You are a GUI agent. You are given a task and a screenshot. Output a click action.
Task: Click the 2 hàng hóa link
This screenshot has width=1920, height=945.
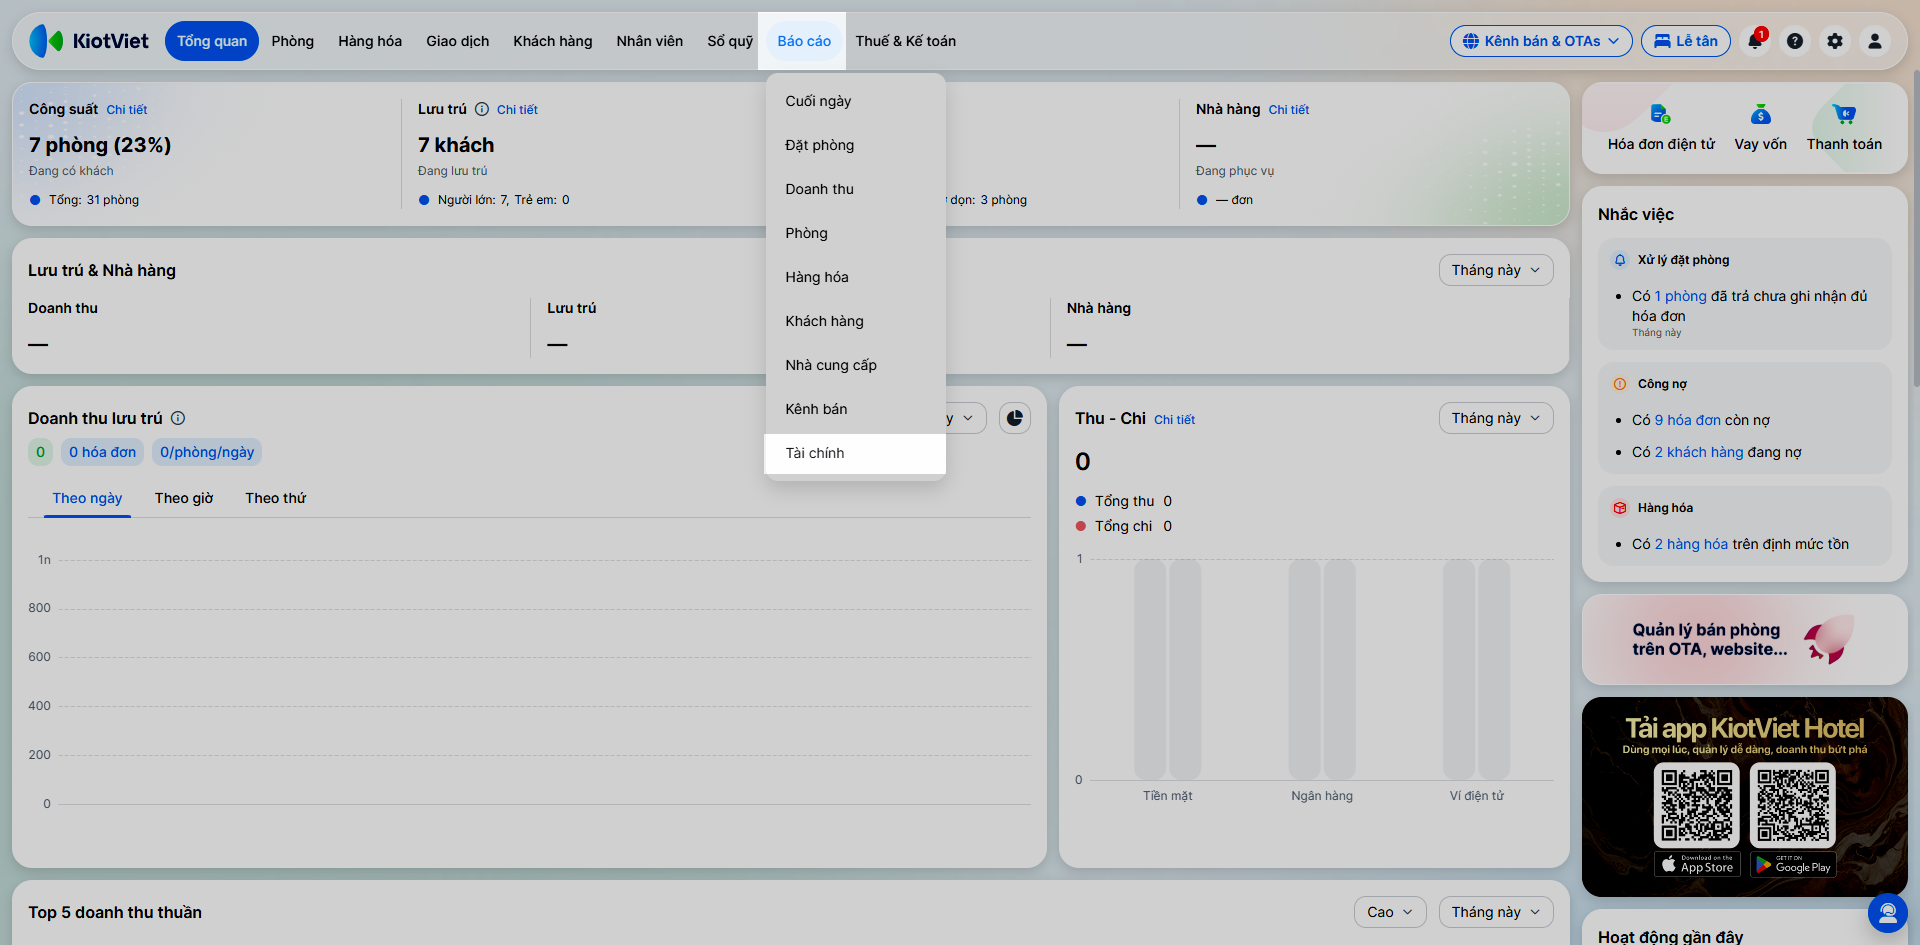1692,544
